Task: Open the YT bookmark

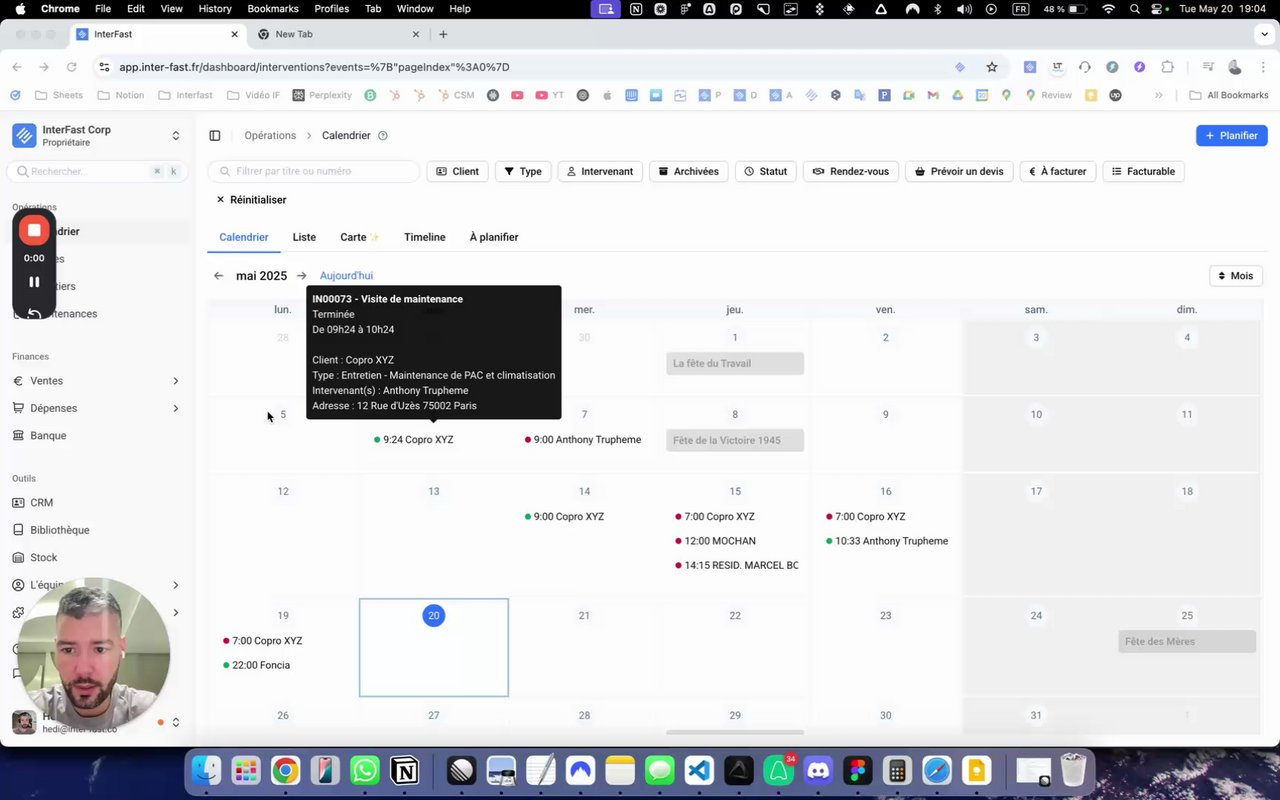Action: (x=550, y=95)
